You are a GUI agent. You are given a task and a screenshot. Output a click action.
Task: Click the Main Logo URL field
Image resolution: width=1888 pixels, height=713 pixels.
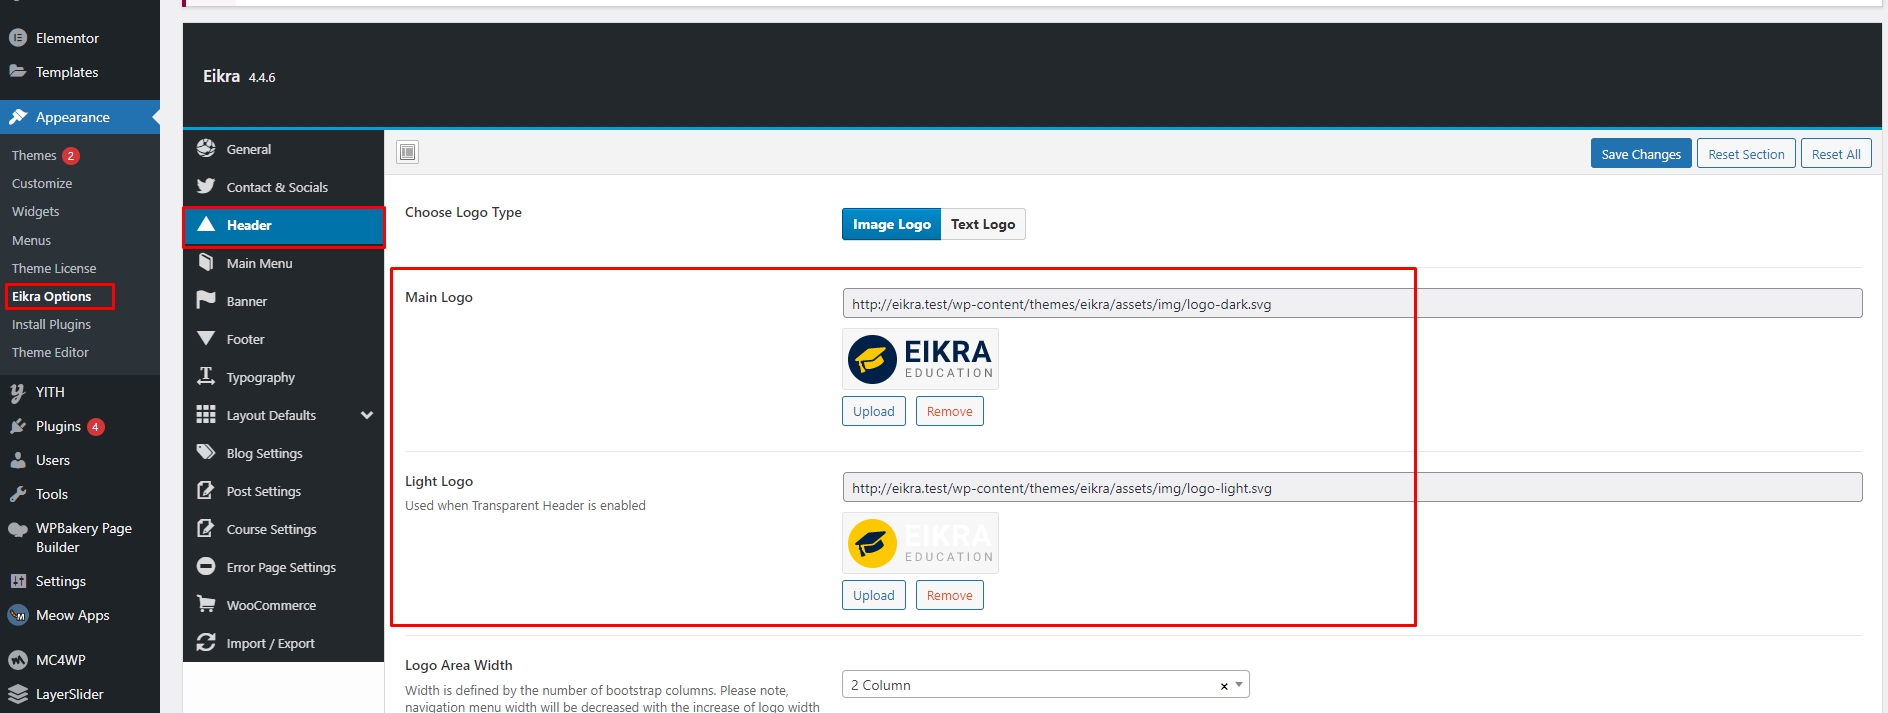(x=1352, y=303)
